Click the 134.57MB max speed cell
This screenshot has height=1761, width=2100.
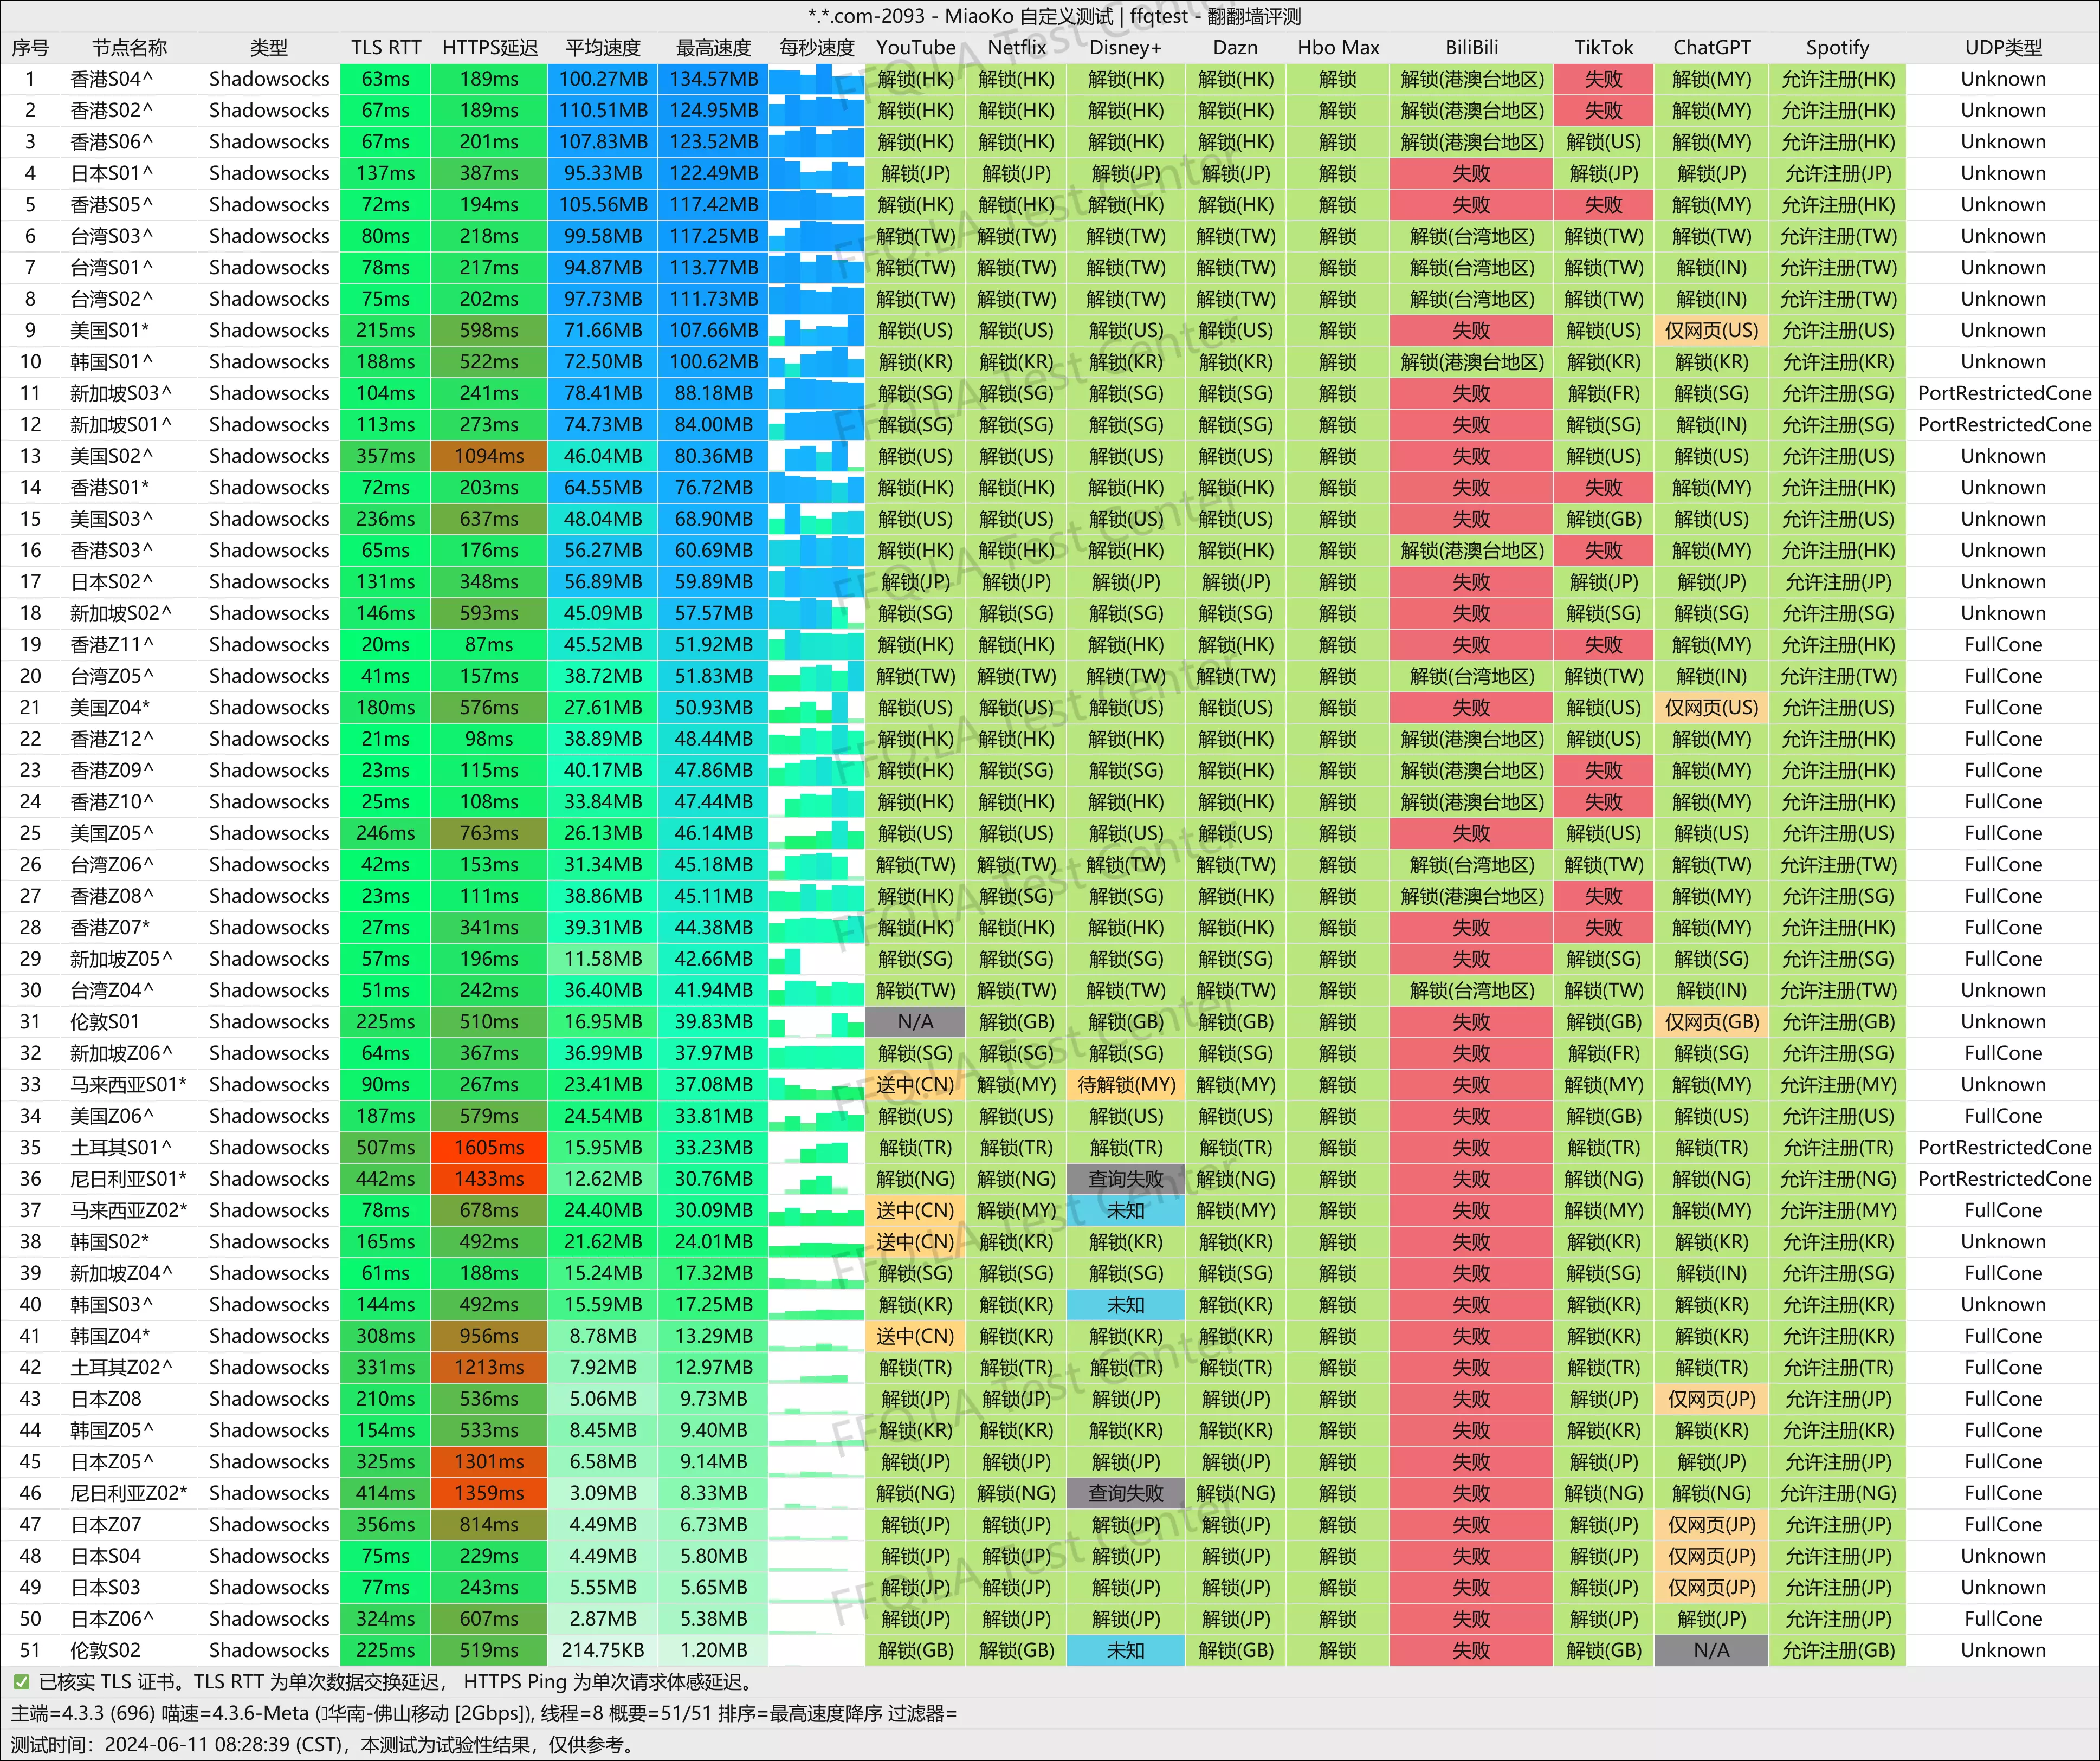click(x=713, y=79)
